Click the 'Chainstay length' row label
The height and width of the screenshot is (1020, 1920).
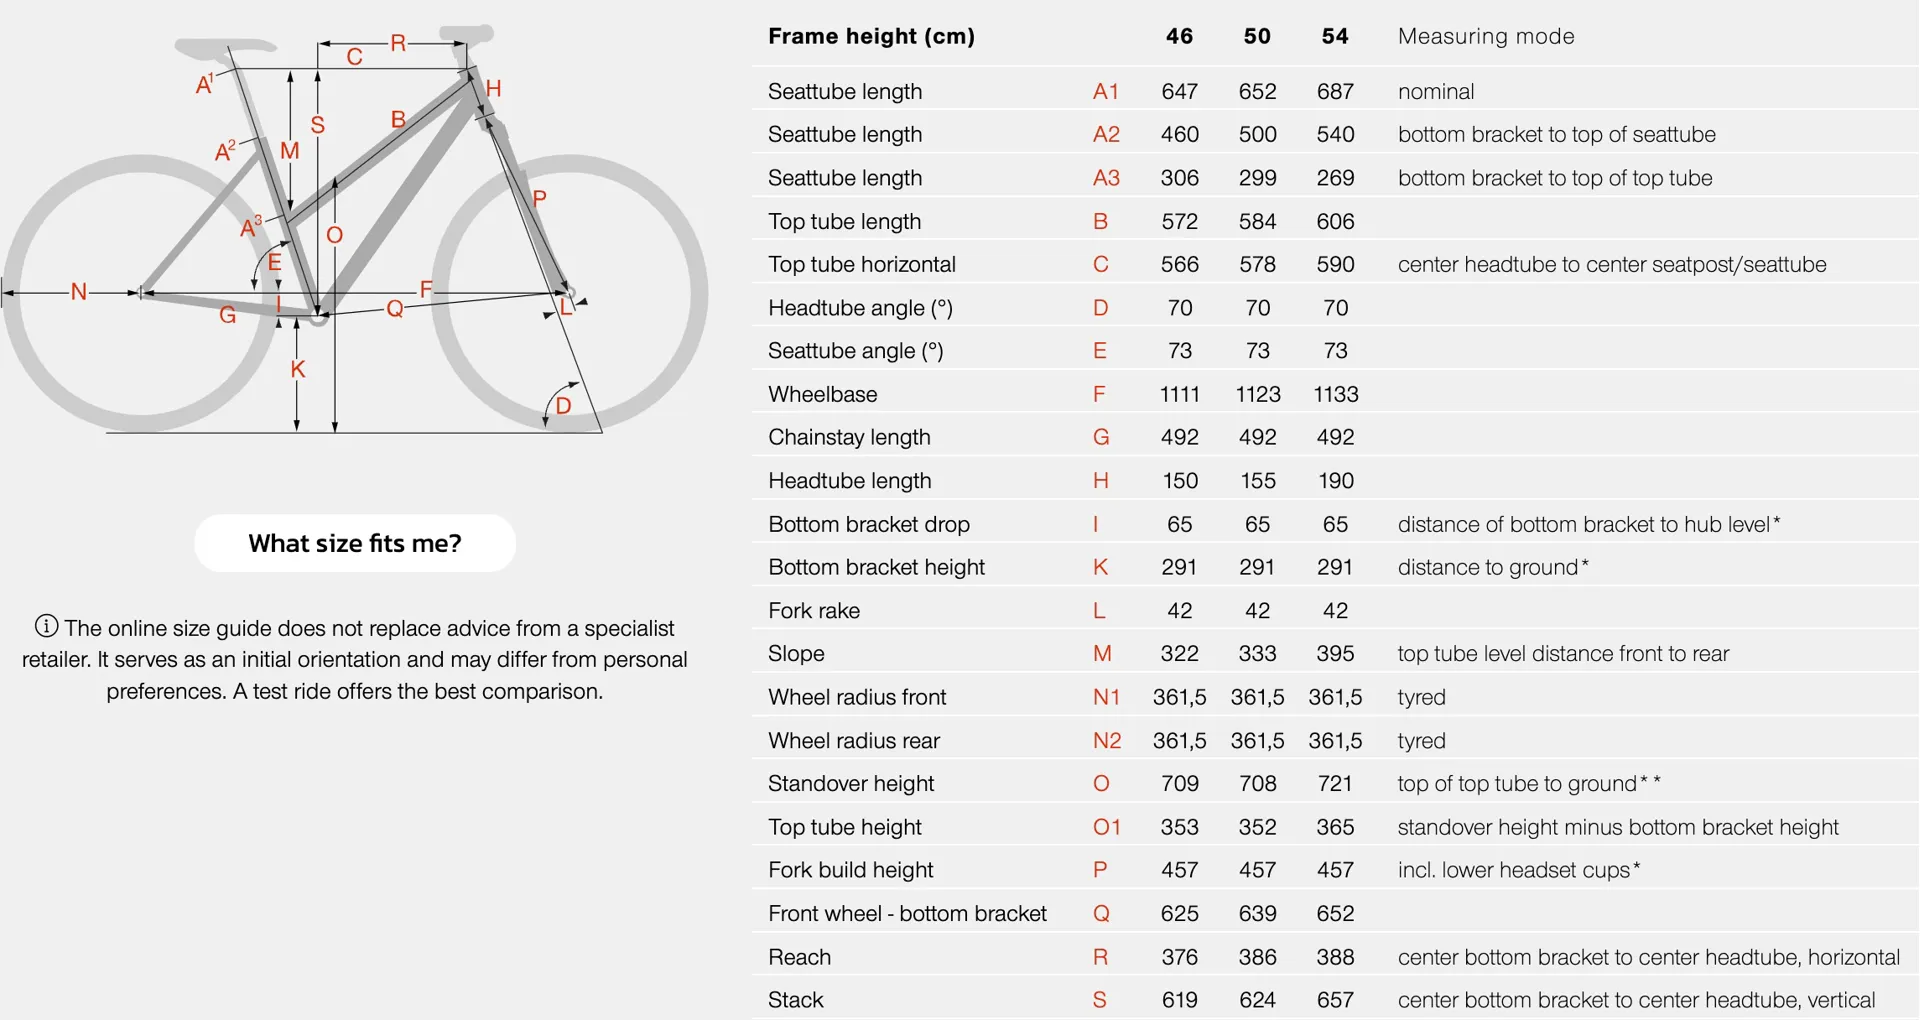click(x=849, y=437)
